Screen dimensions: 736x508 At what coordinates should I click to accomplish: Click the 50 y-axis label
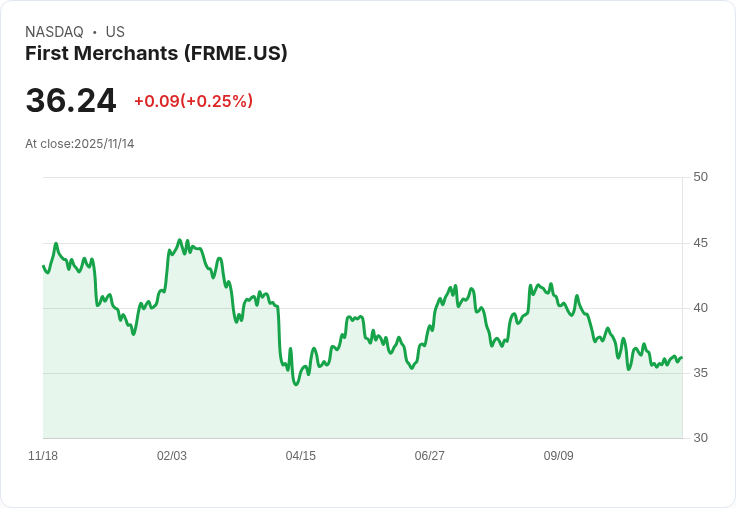point(701,177)
